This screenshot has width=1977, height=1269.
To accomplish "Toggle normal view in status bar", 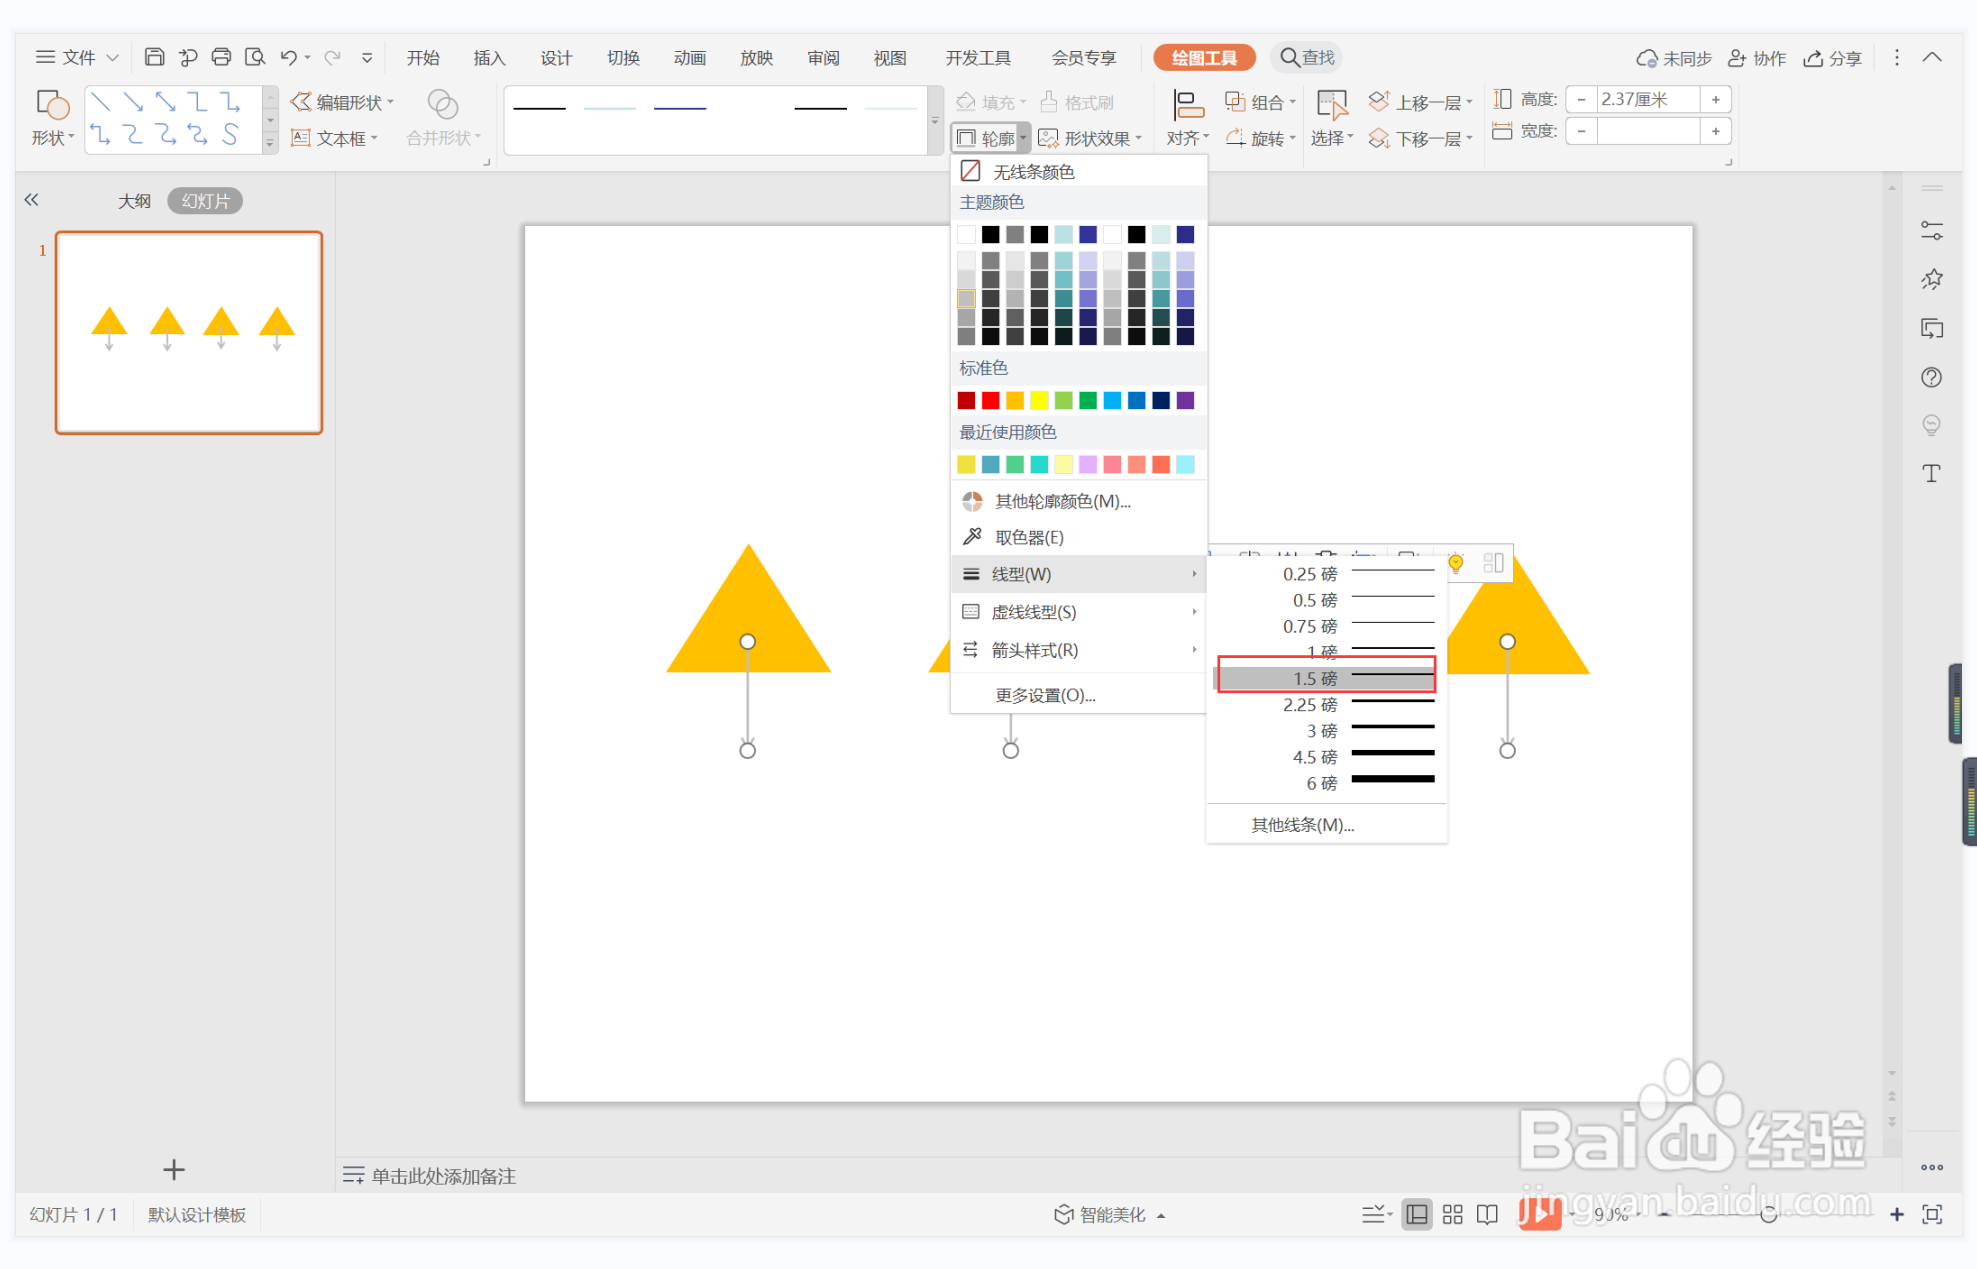I will [x=1416, y=1214].
